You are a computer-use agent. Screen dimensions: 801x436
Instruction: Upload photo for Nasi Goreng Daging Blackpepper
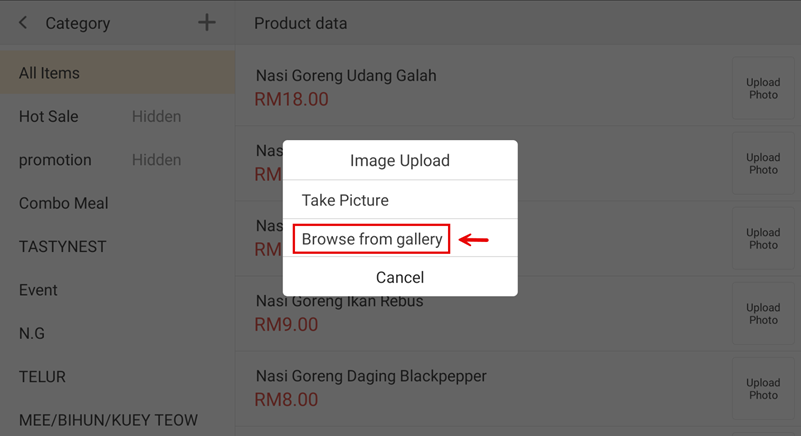tap(762, 389)
